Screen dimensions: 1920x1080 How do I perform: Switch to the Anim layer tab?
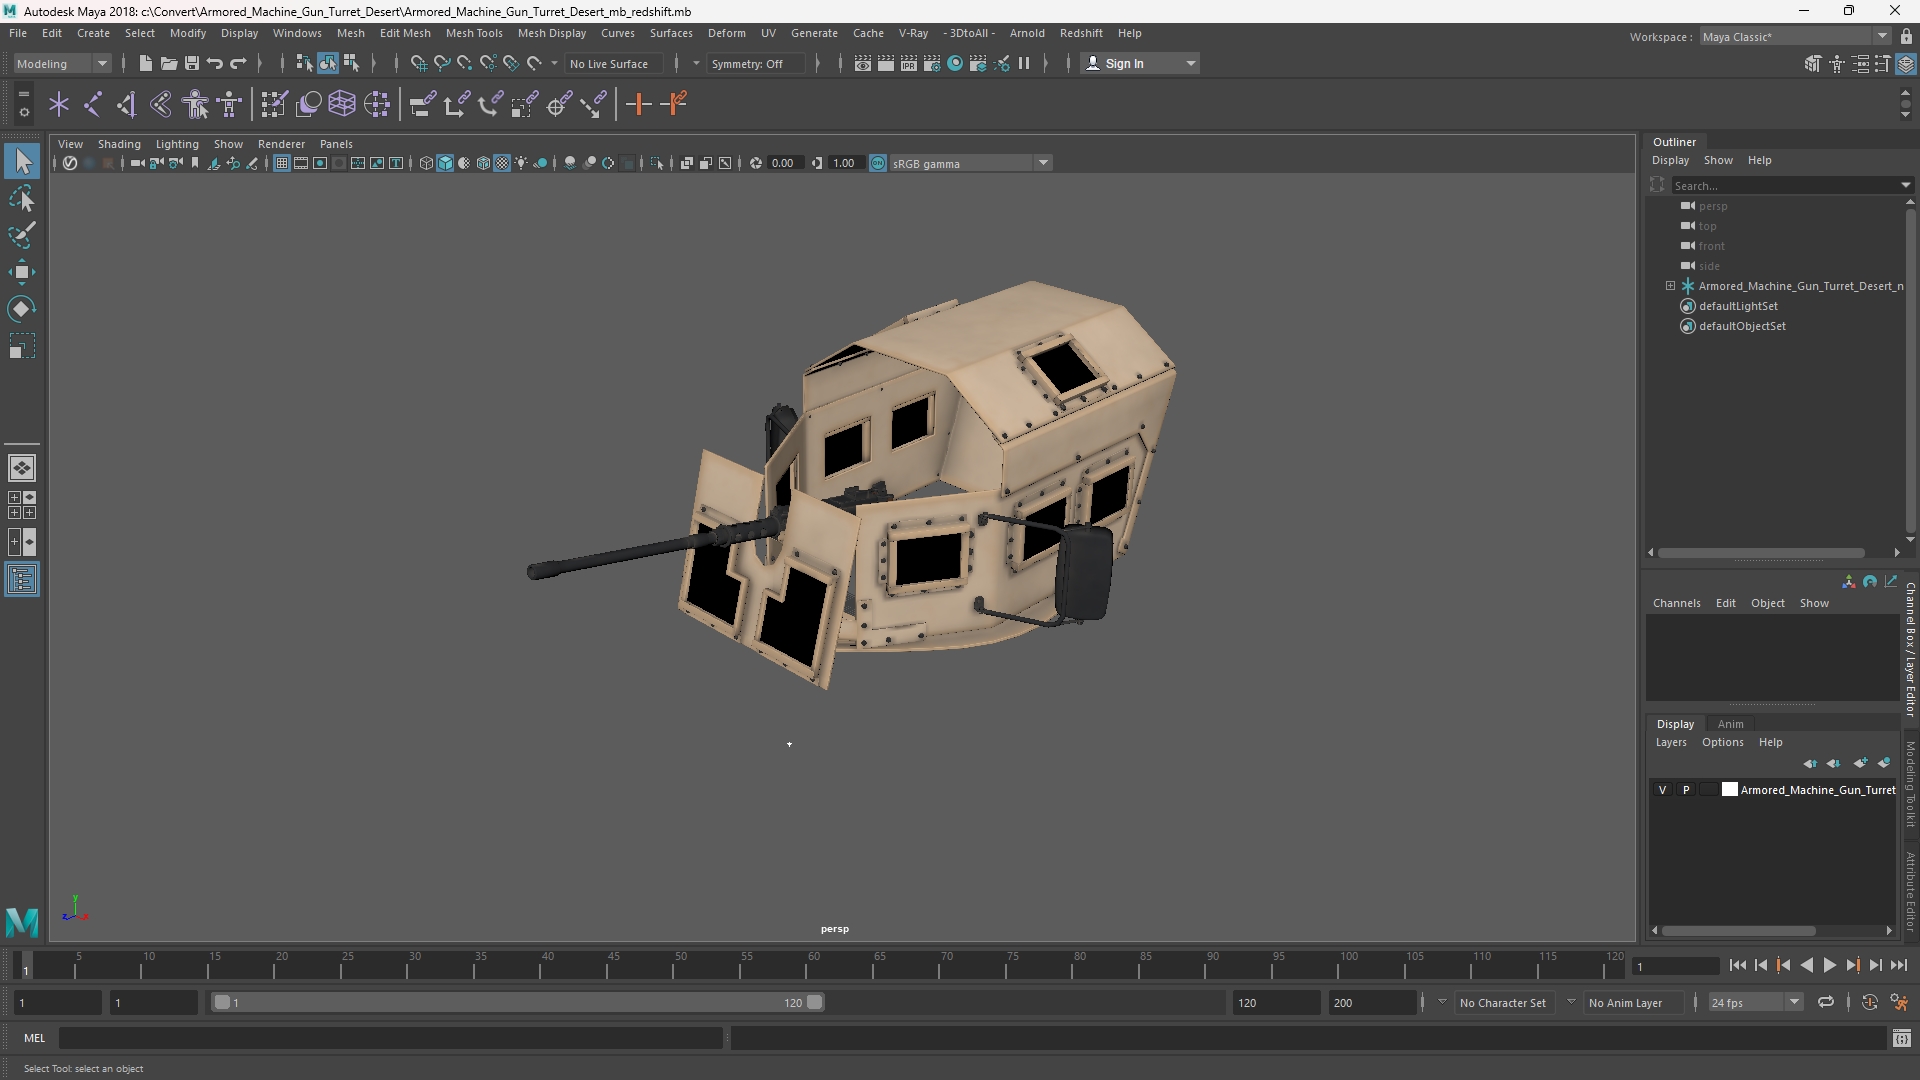coord(1730,724)
